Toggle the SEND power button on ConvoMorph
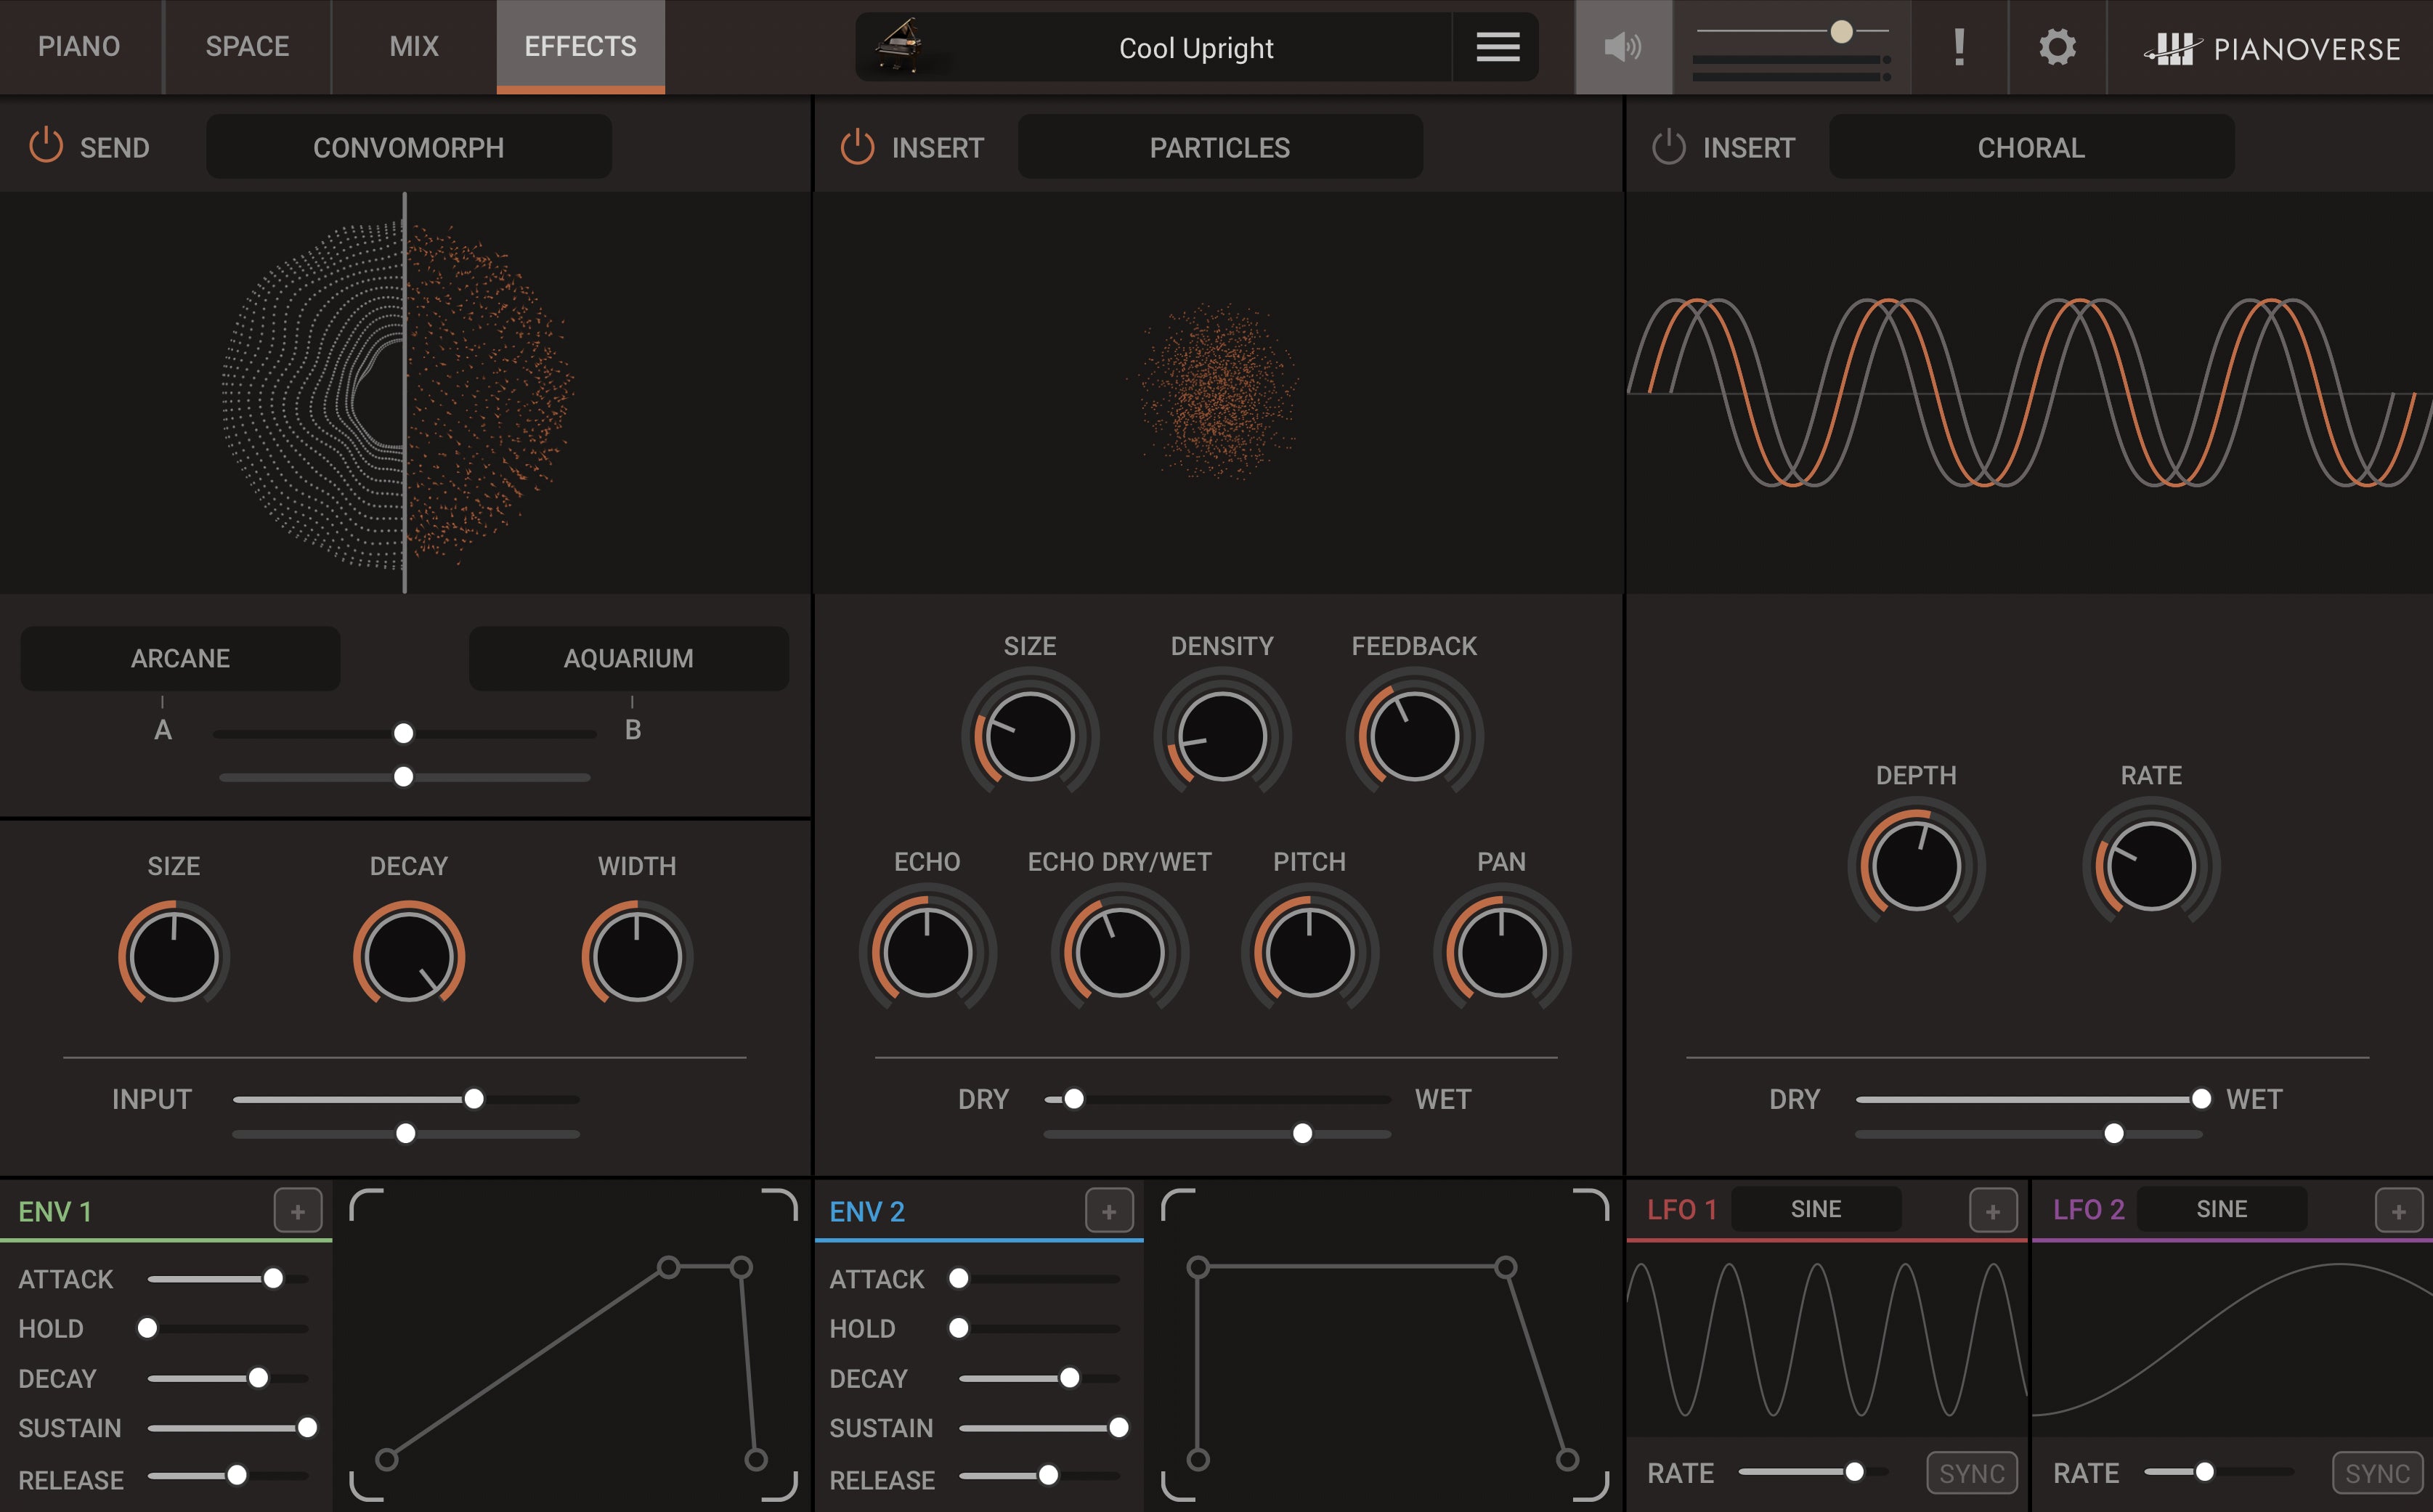The width and height of the screenshot is (2433, 1512). (x=47, y=146)
